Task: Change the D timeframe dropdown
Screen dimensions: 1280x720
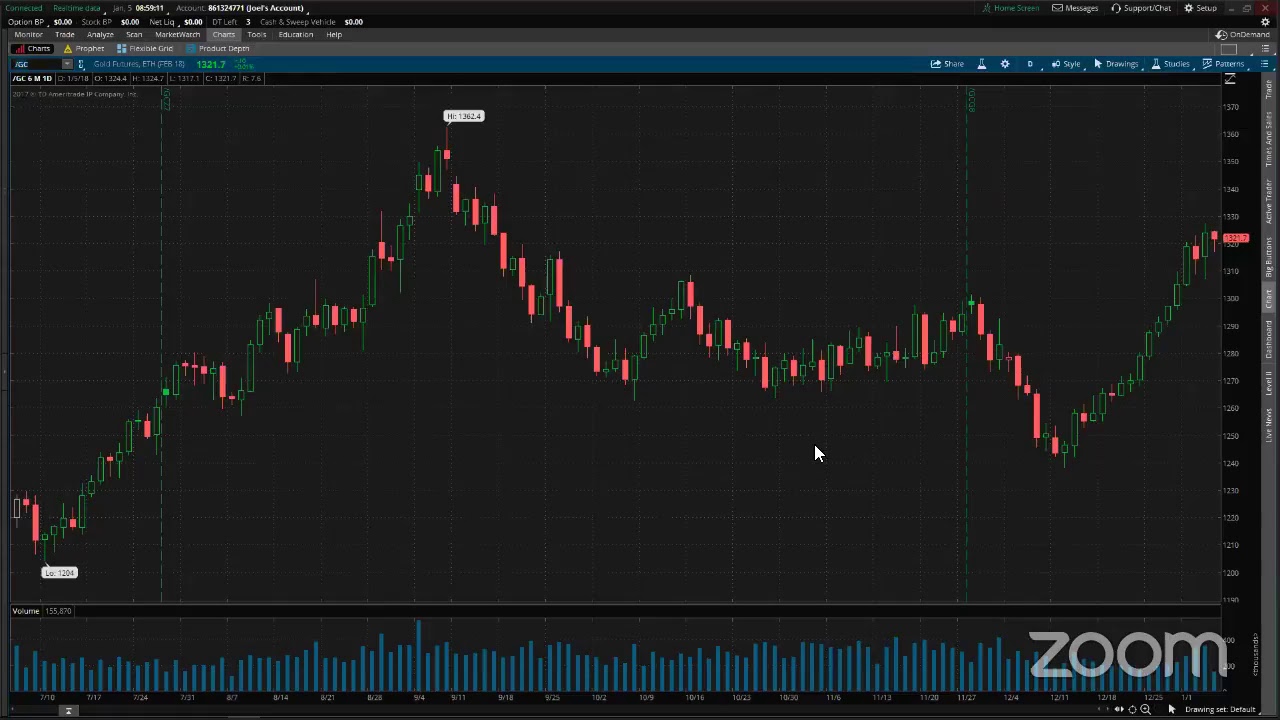Action: pos(1030,64)
